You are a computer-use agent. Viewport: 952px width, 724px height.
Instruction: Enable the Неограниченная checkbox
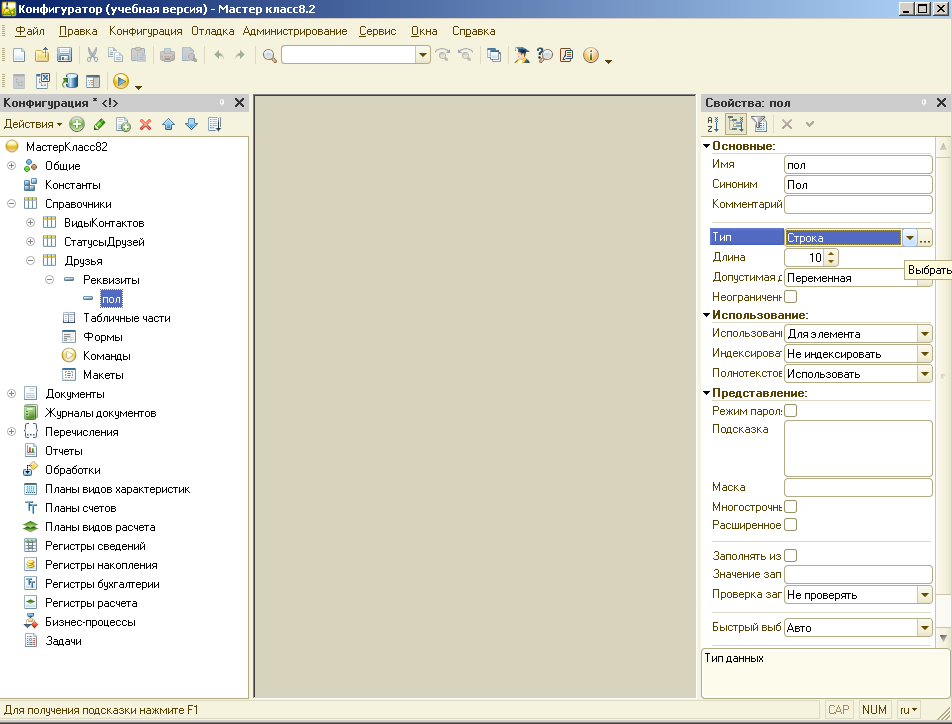(x=791, y=297)
